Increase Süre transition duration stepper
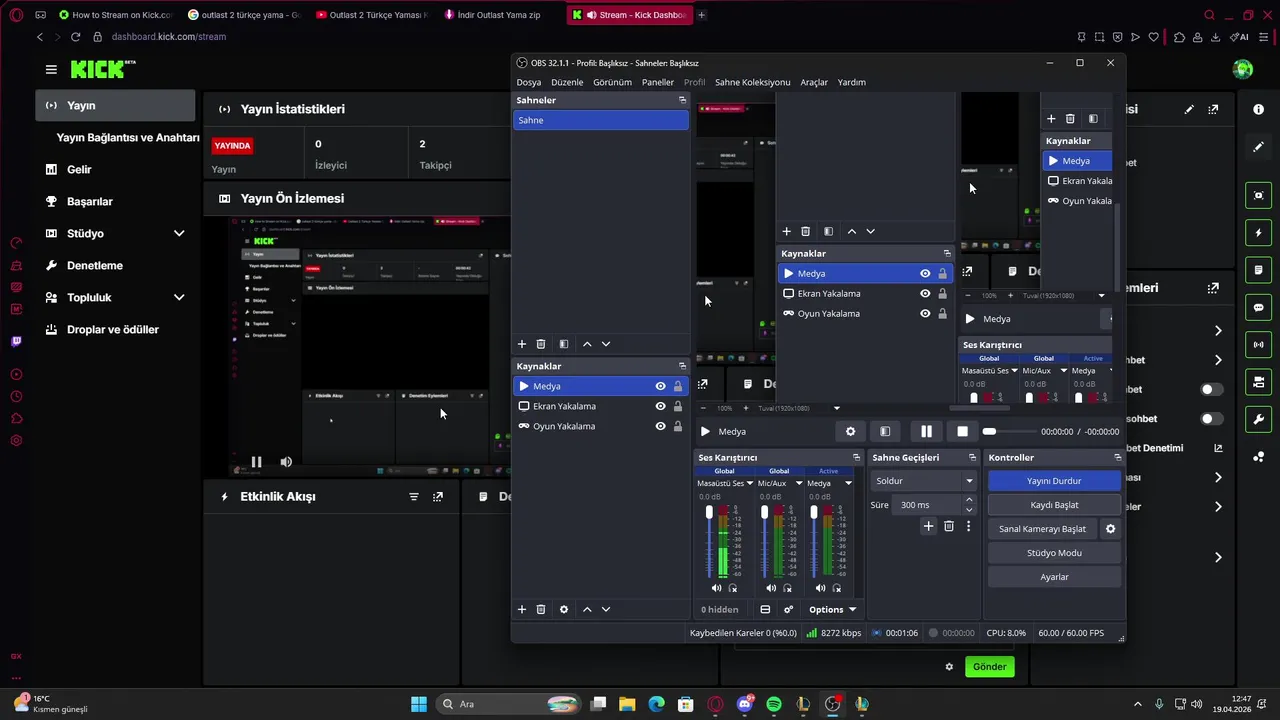Viewport: 1280px width, 720px height. (x=969, y=501)
